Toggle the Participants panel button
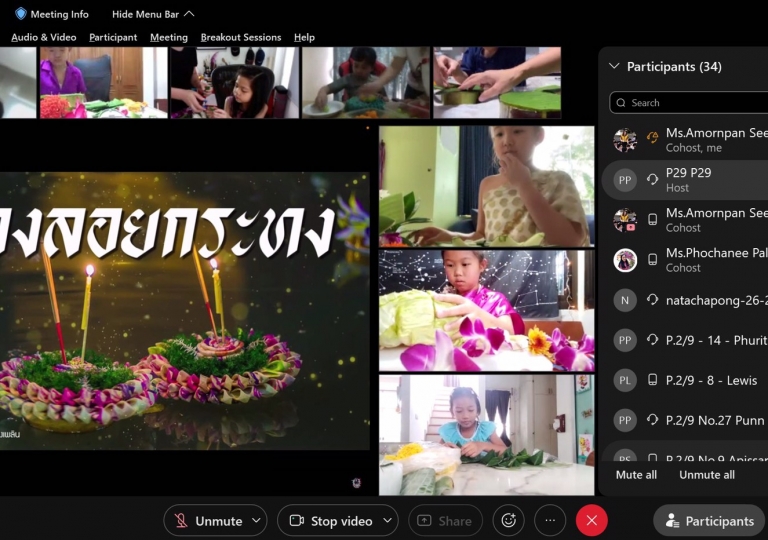This screenshot has height=540, width=768. (x=709, y=520)
